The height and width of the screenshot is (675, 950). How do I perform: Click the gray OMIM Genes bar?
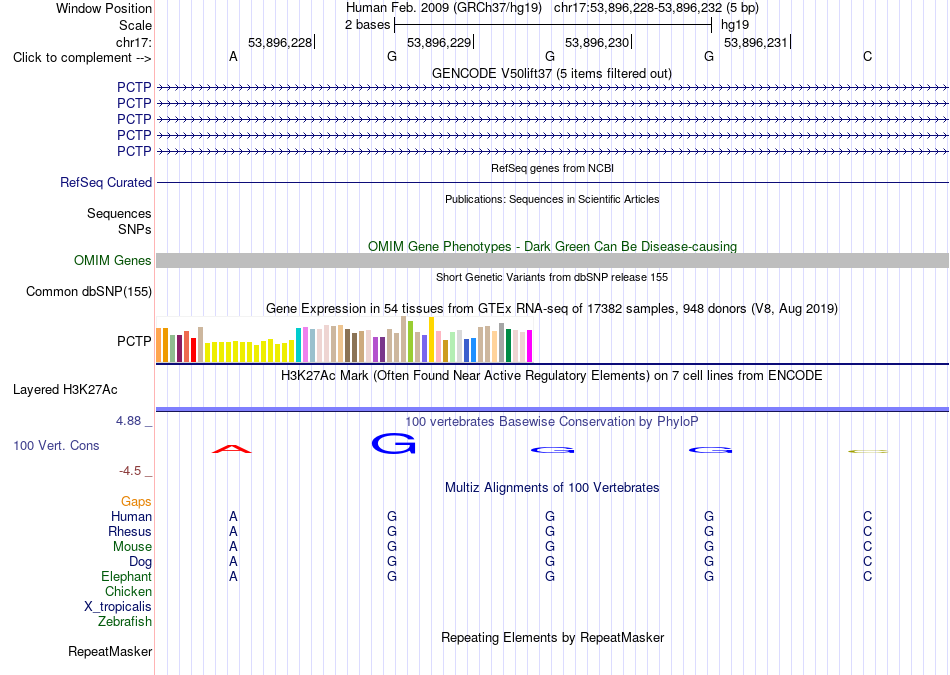click(552, 261)
